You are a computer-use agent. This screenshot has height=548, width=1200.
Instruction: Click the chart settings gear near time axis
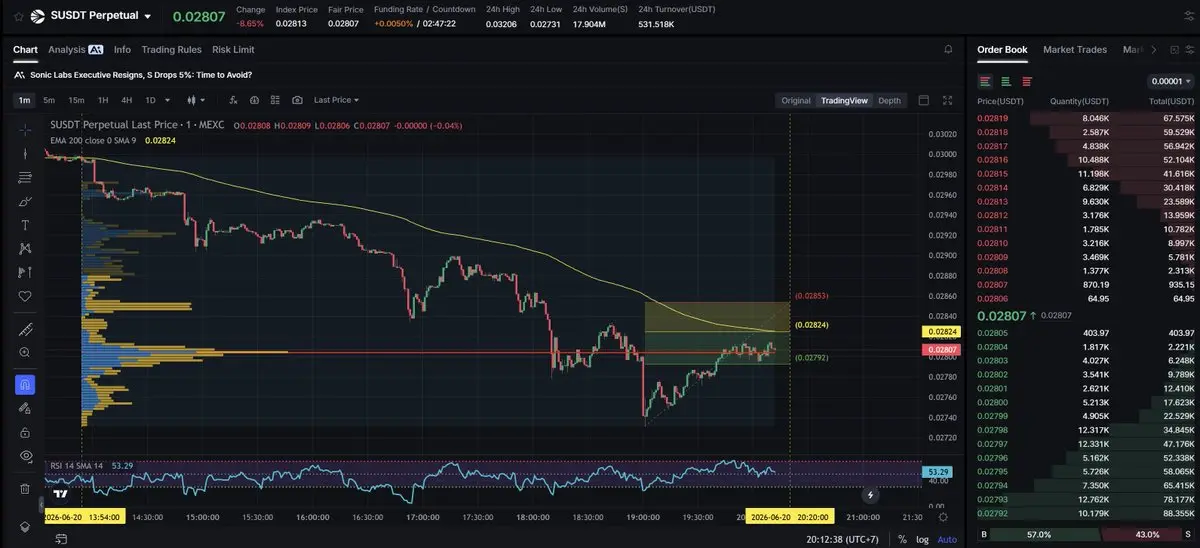coord(944,516)
